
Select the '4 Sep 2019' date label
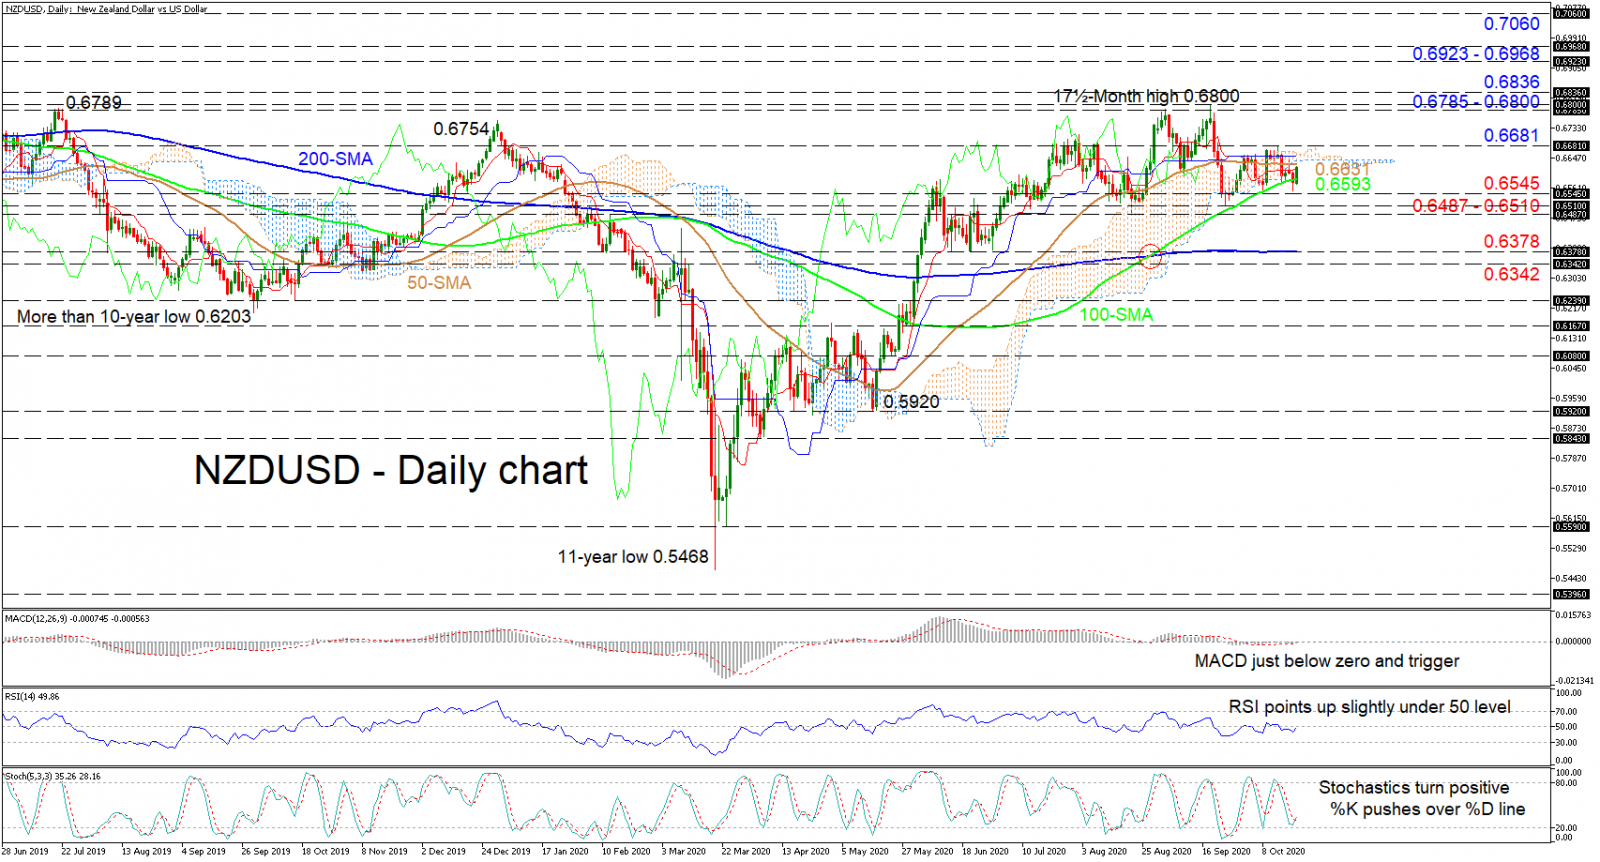click(204, 852)
